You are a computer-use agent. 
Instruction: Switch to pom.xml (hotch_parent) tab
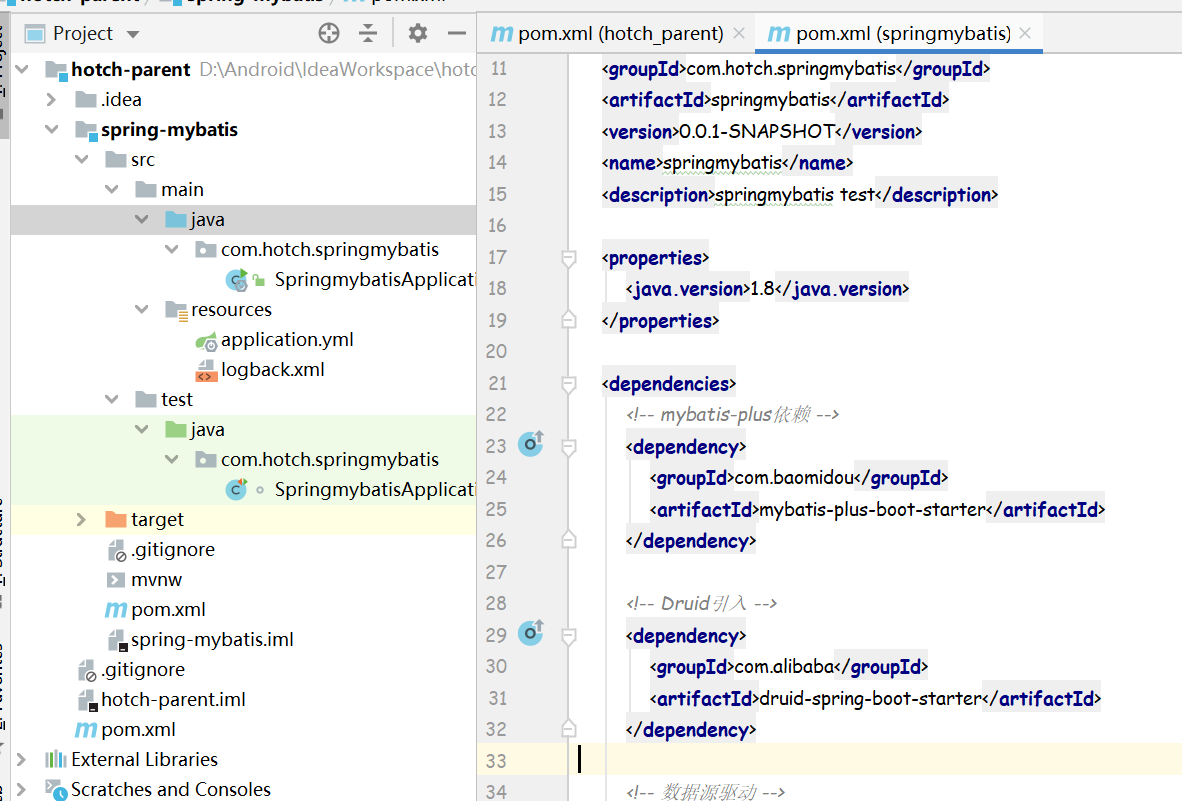pos(620,34)
